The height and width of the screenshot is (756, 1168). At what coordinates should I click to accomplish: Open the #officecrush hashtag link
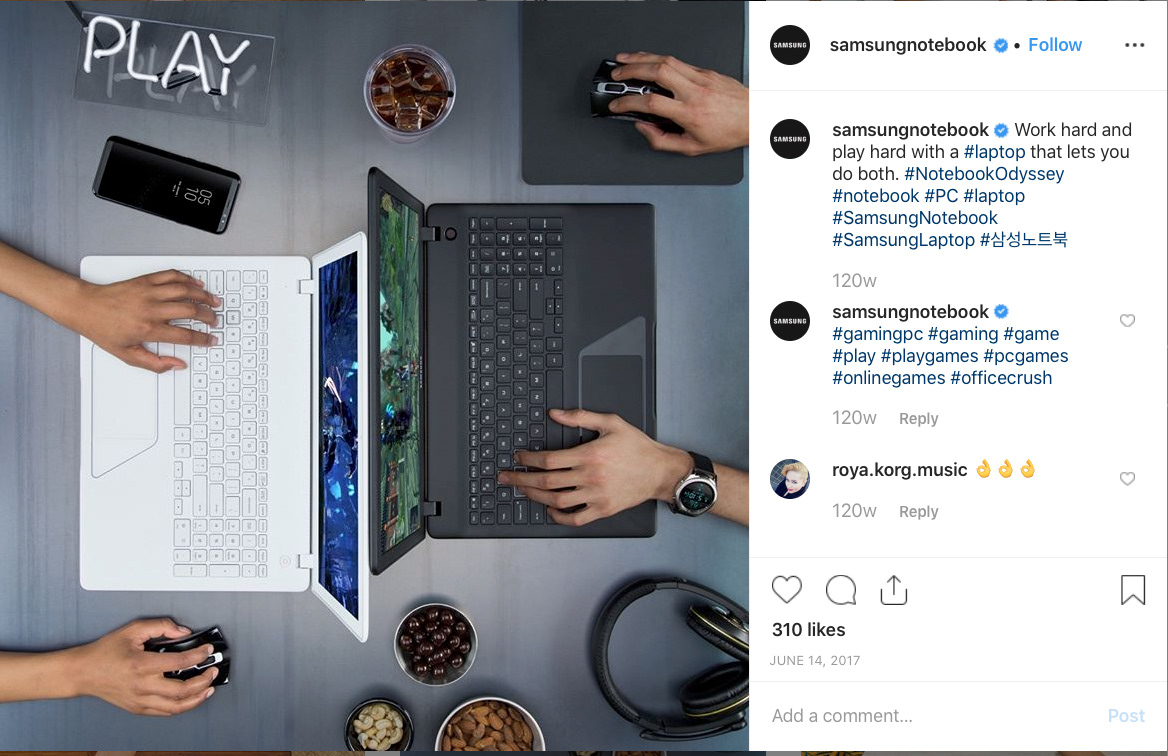(x=1001, y=378)
